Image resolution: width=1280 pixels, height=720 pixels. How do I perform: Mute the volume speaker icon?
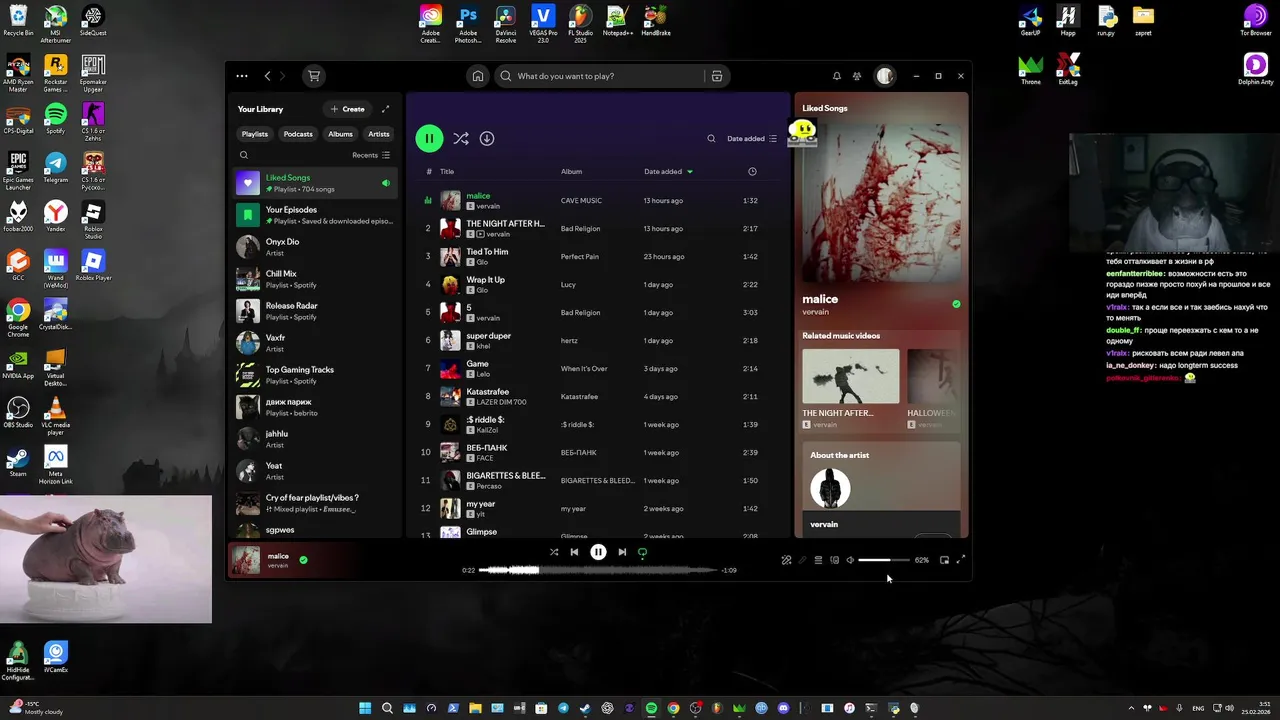[850, 560]
